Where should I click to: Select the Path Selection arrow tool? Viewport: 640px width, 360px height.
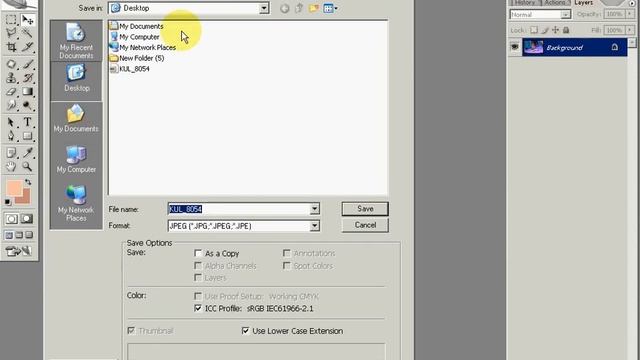[11, 122]
